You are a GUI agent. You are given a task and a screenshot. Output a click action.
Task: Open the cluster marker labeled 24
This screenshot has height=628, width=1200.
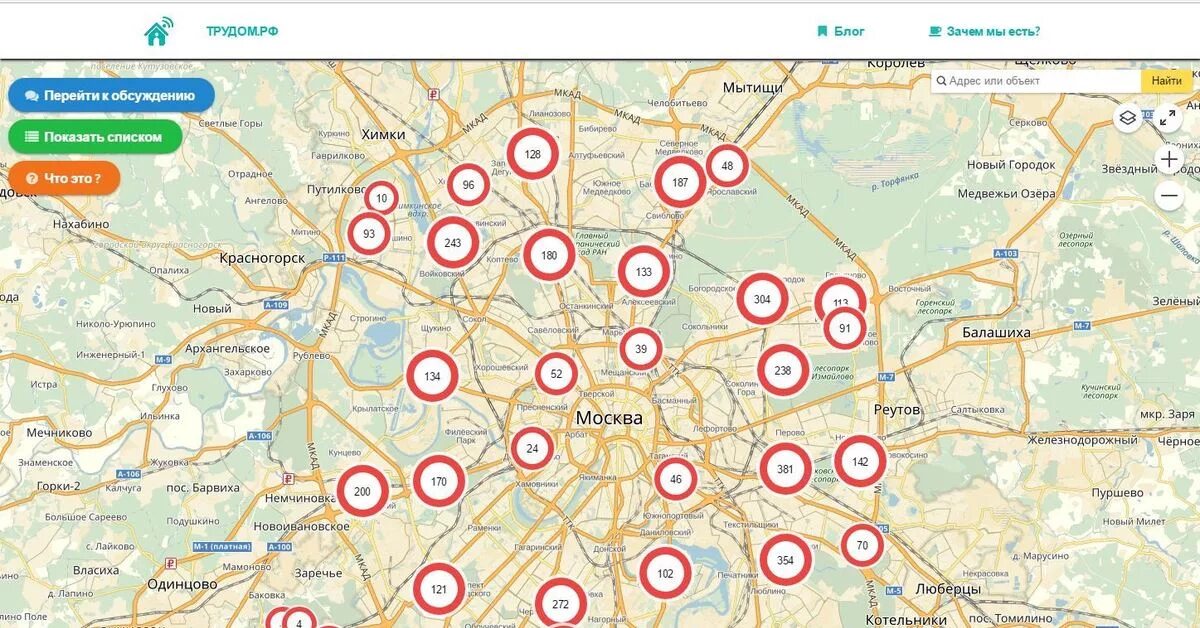tap(532, 449)
